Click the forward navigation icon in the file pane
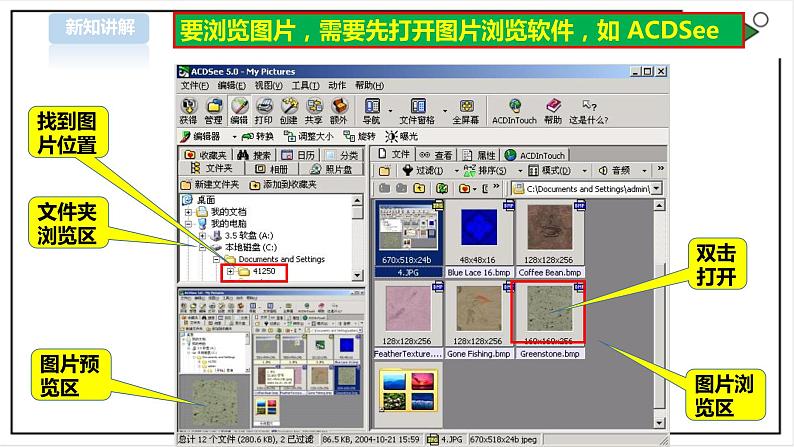Image resolution: width=794 pixels, height=447 pixels. pyautogui.click(x=402, y=188)
